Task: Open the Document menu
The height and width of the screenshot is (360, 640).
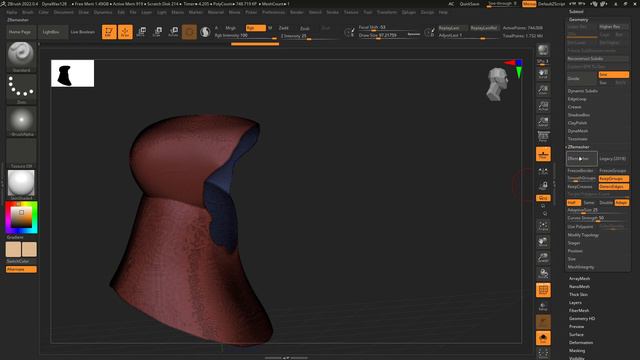Action: pos(64,12)
